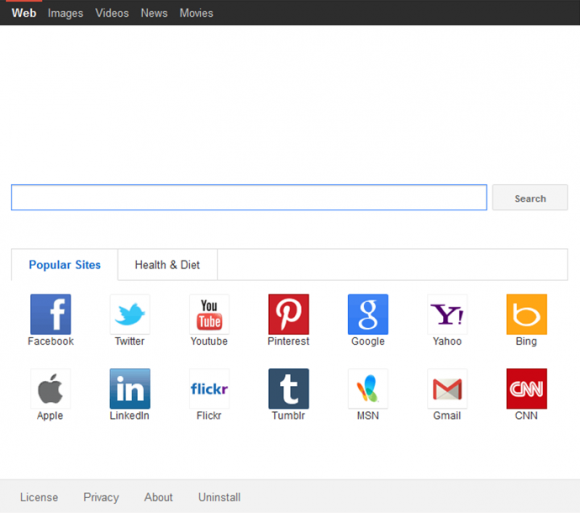Viewport: 580px width, 513px height.
Task: Click the Pinterest text label
Action: click(x=289, y=341)
